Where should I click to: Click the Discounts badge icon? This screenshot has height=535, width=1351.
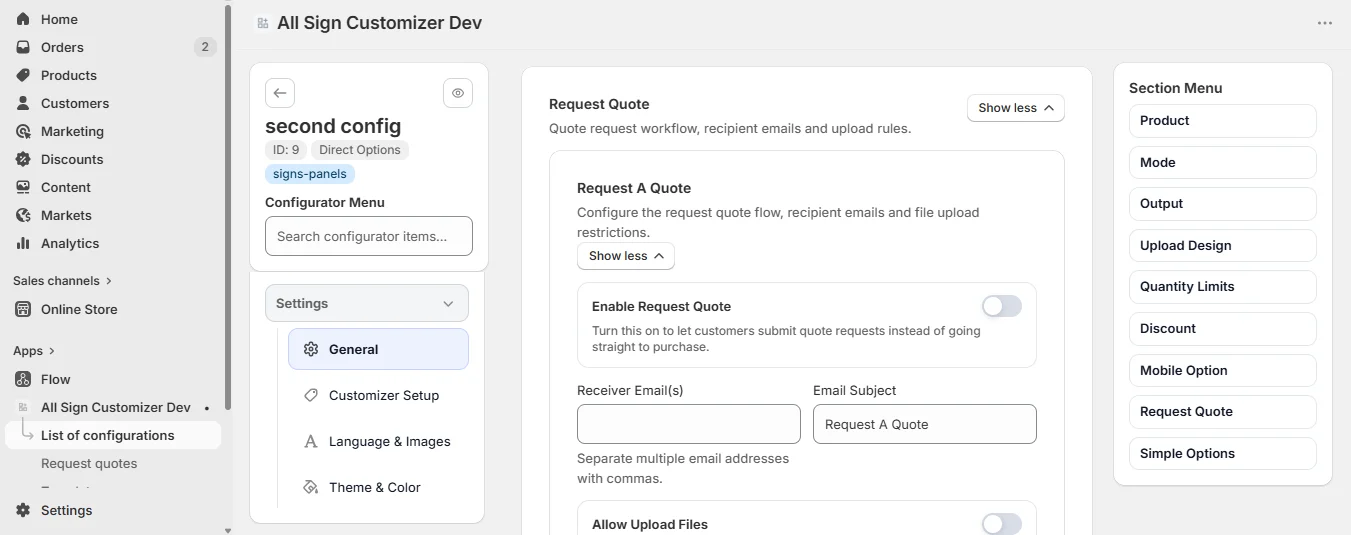[23, 159]
